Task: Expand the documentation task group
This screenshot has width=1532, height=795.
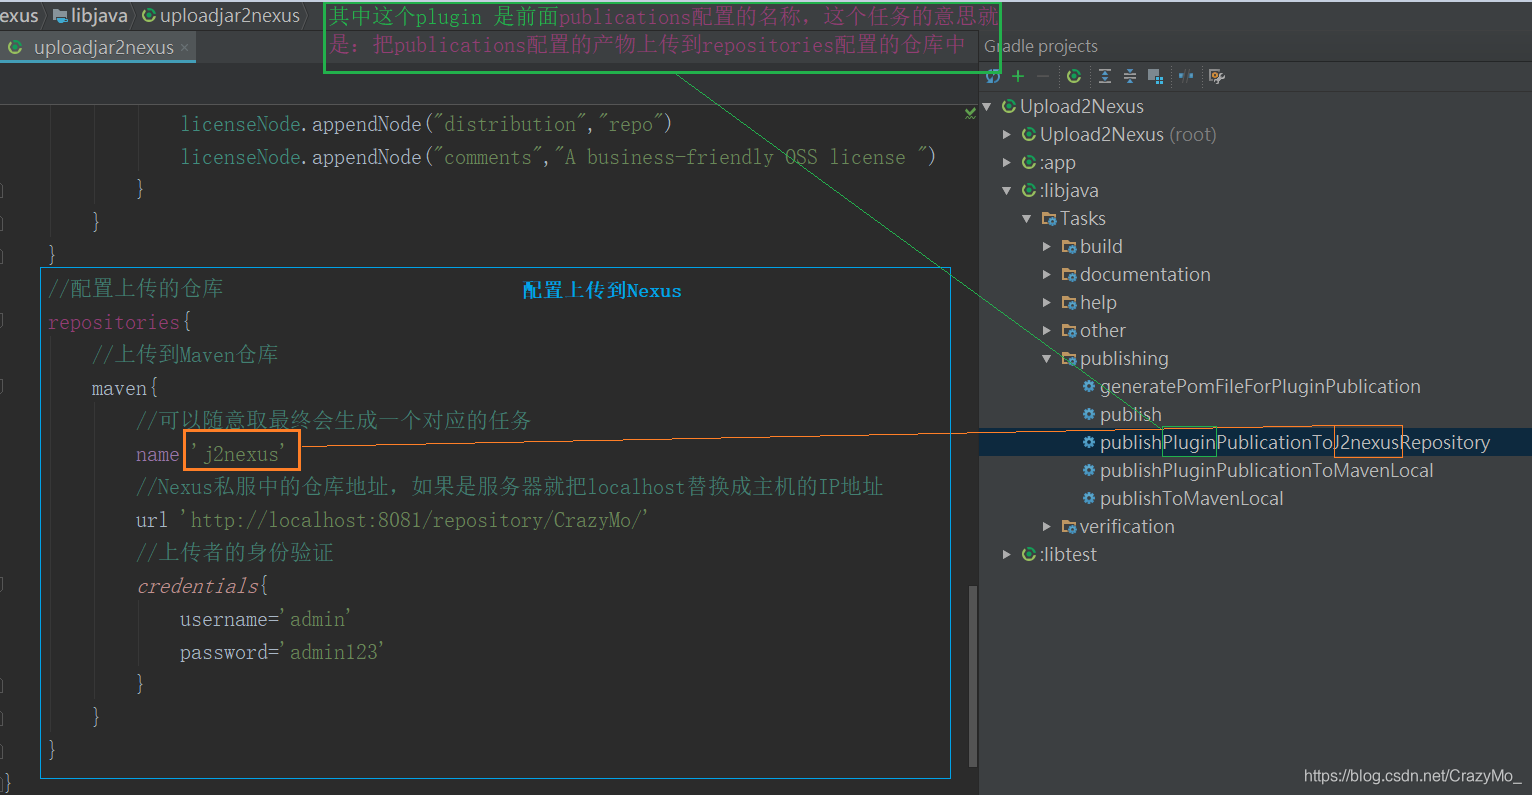Action: 1047,274
